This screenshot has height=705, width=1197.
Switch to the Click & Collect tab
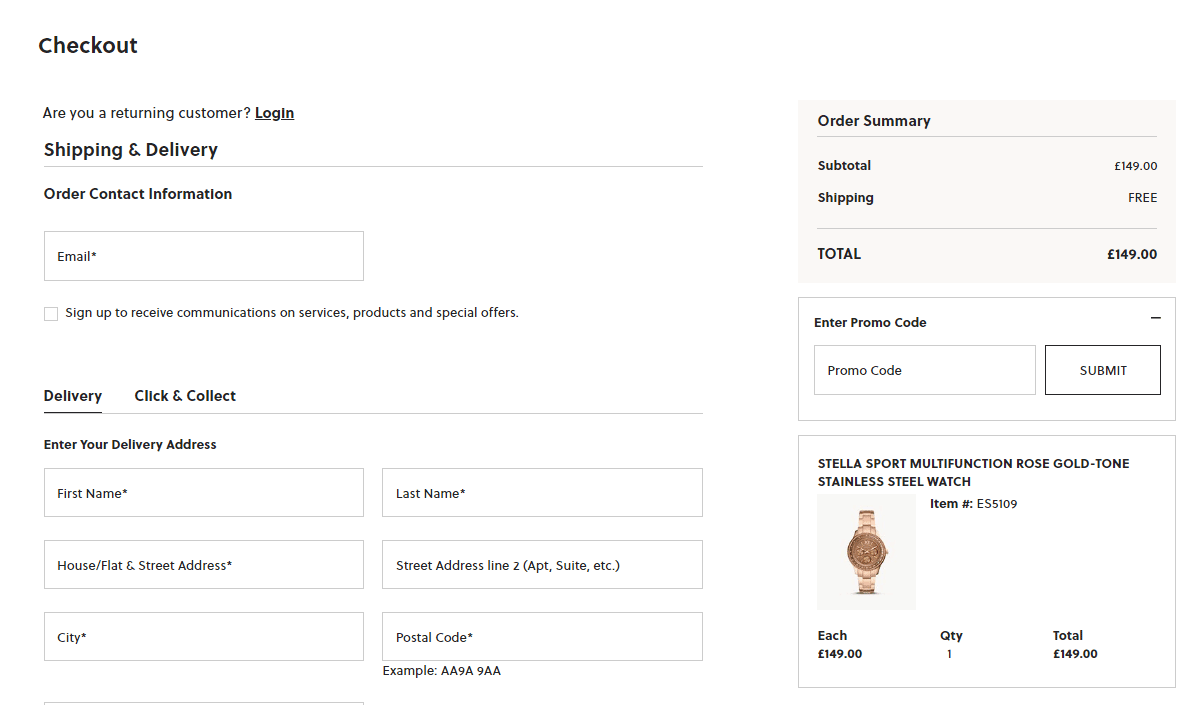click(x=185, y=396)
